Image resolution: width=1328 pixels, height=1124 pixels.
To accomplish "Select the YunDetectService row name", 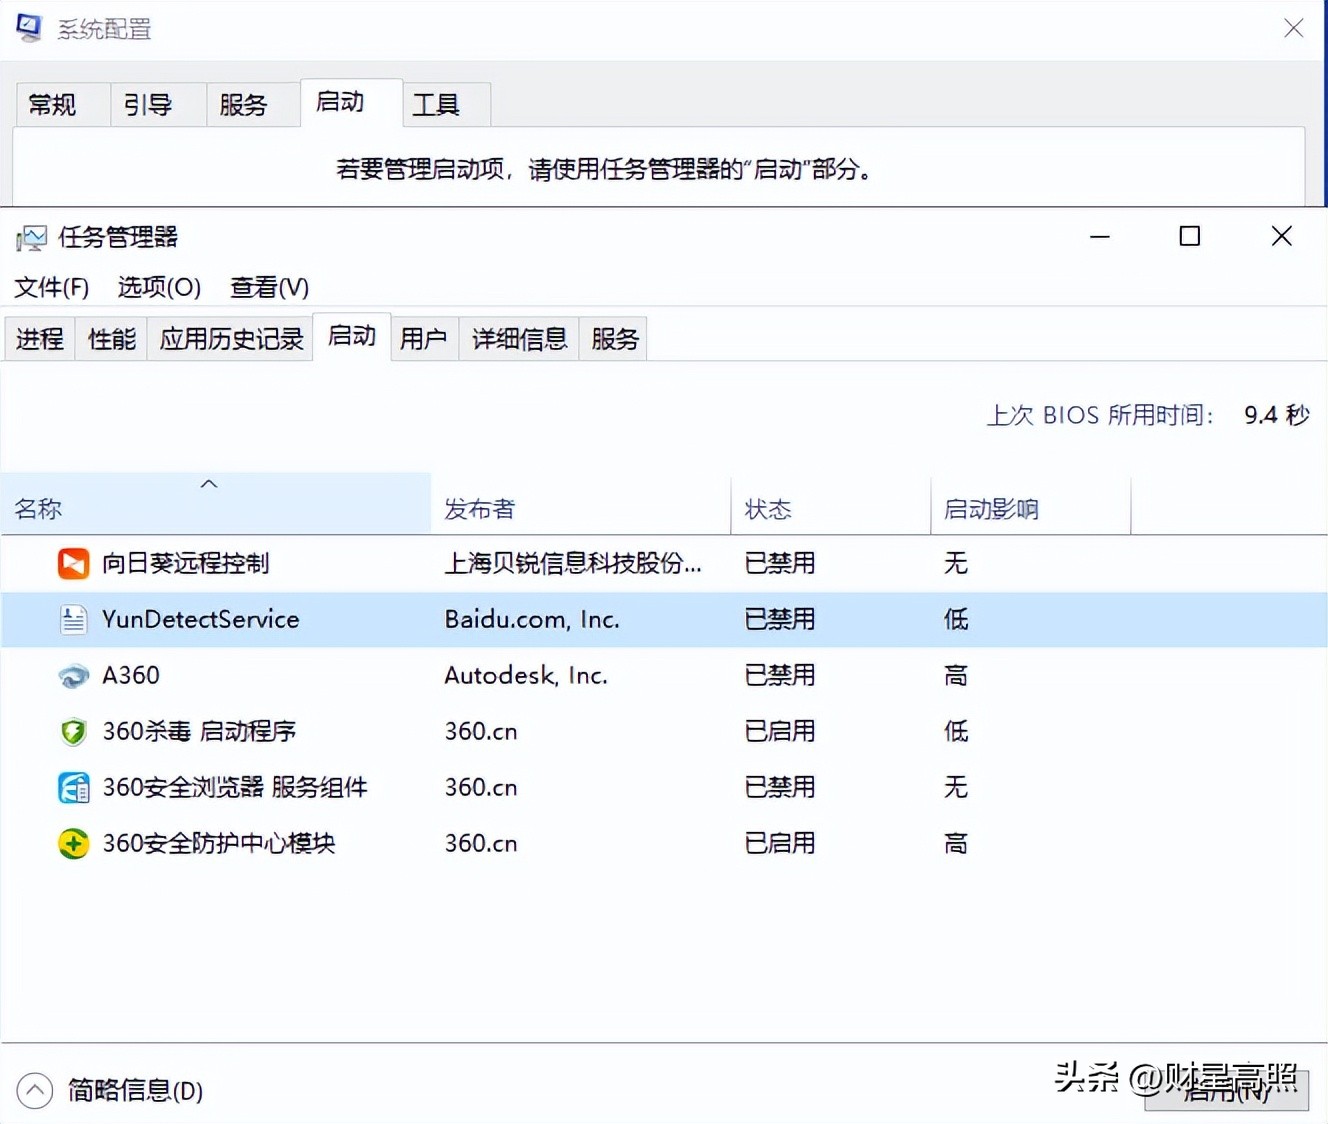I will [201, 620].
